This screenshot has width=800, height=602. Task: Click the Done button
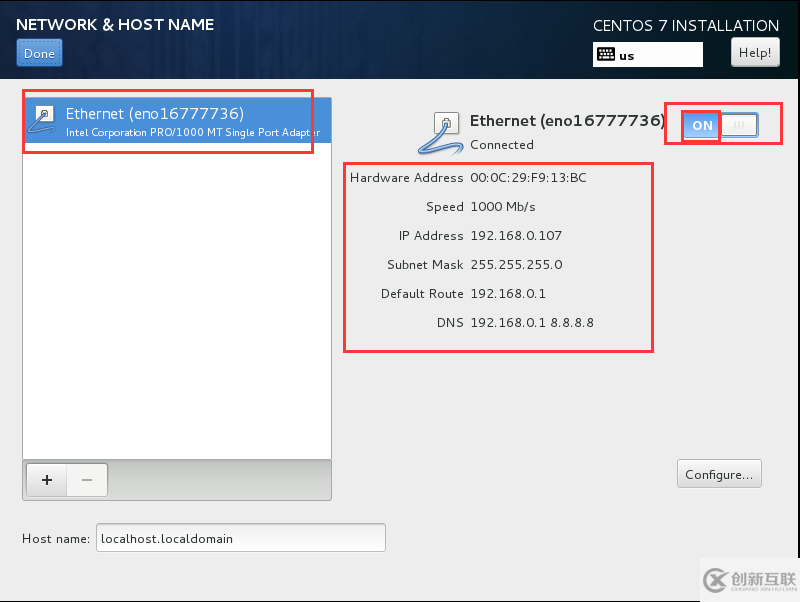pos(39,53)
